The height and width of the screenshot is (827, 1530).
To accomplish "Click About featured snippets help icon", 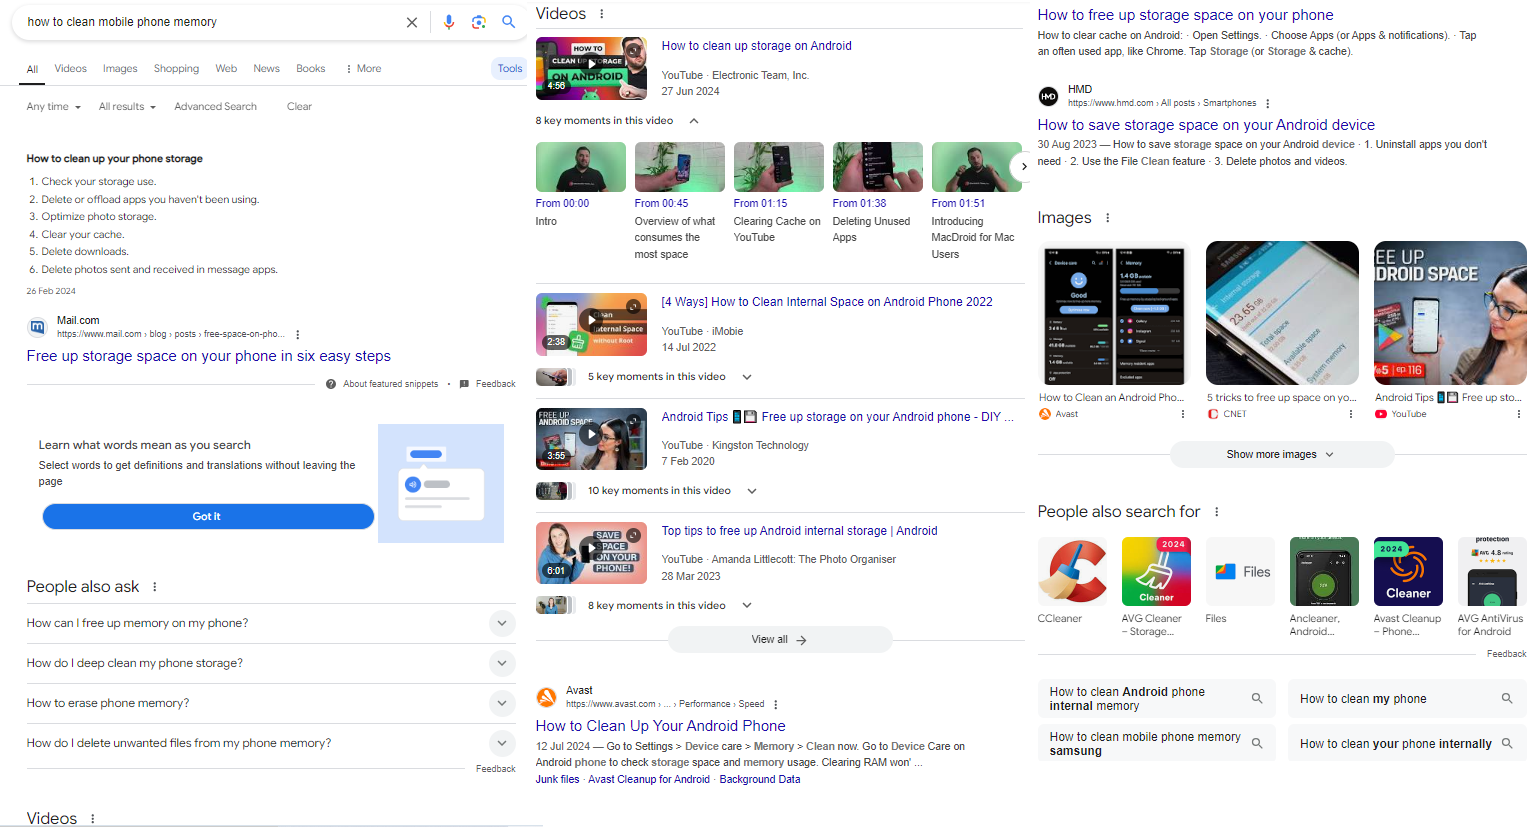I will pyautogui.click(x=331, y=384).
